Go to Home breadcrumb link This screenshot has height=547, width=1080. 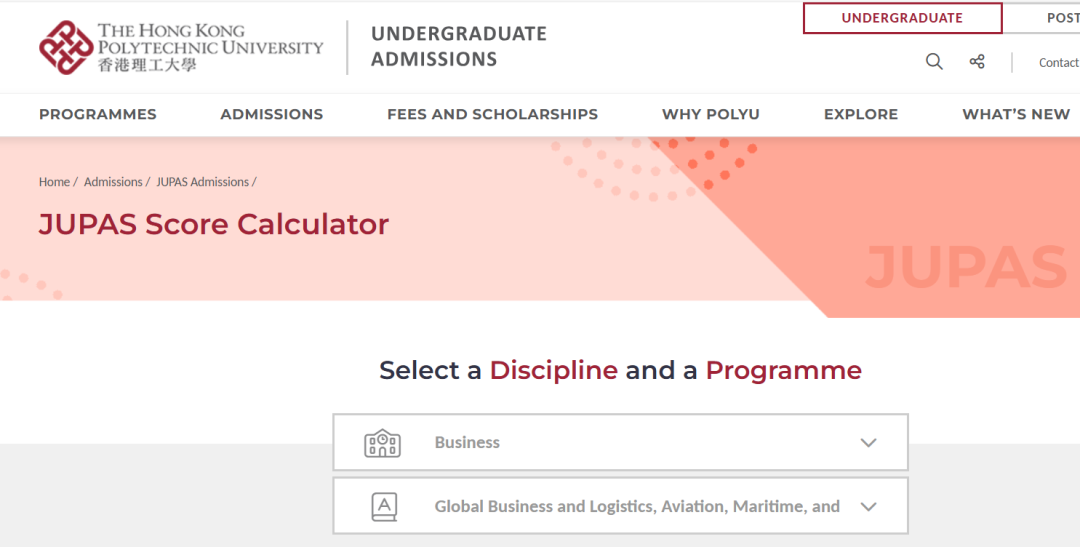tap(54, 182)
